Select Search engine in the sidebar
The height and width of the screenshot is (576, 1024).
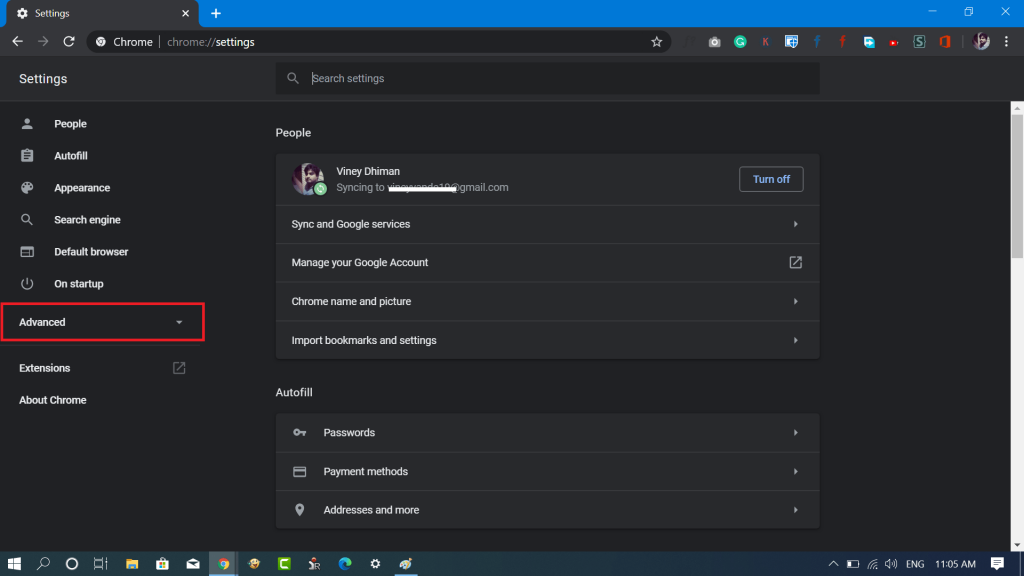click(87, 219)
